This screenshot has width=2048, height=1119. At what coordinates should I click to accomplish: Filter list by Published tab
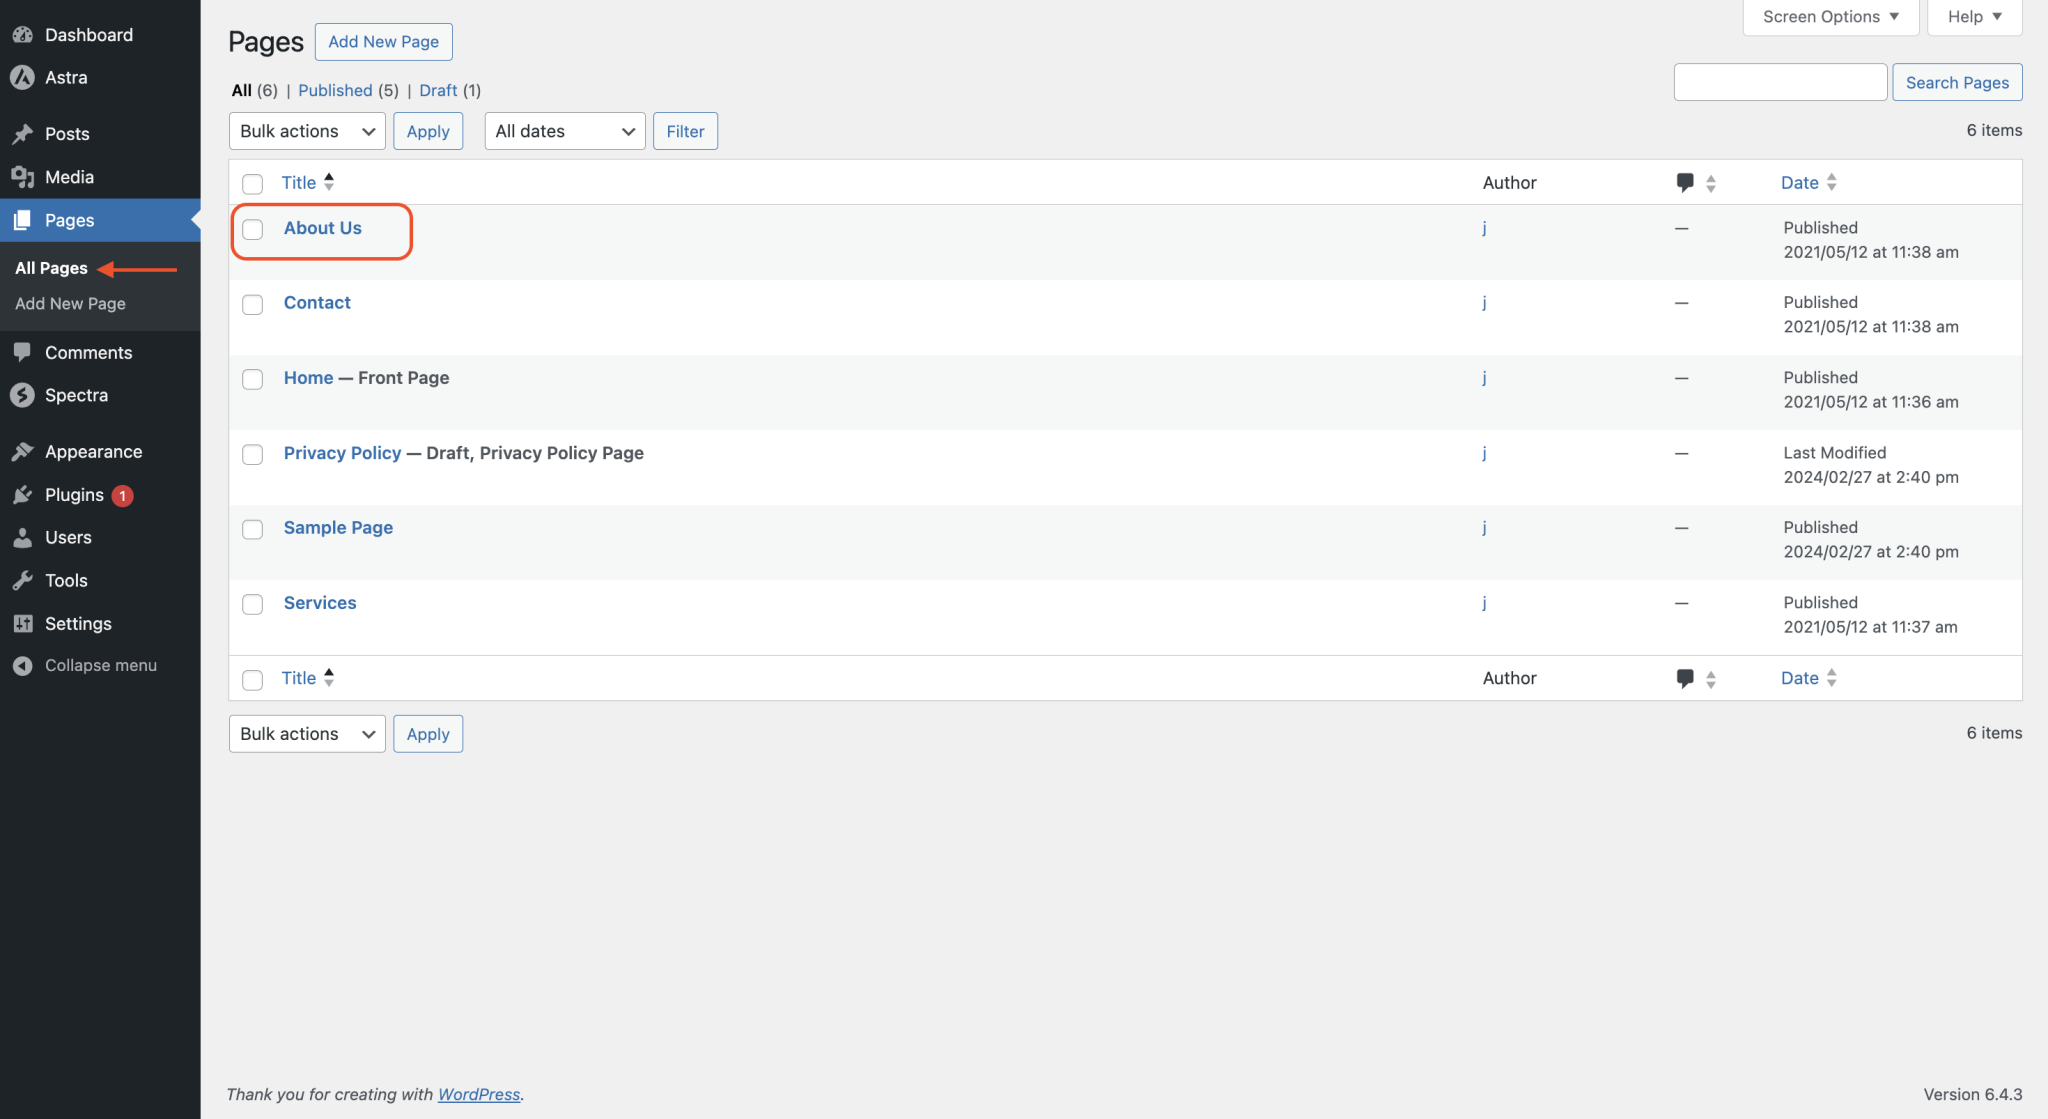pos(335,90)
